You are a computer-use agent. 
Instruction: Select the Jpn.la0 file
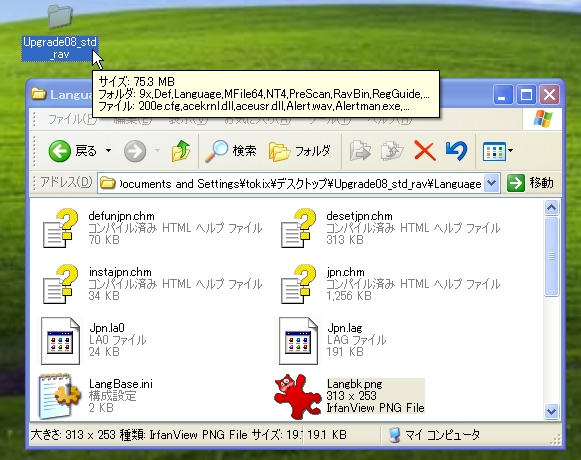pos(94,341)
